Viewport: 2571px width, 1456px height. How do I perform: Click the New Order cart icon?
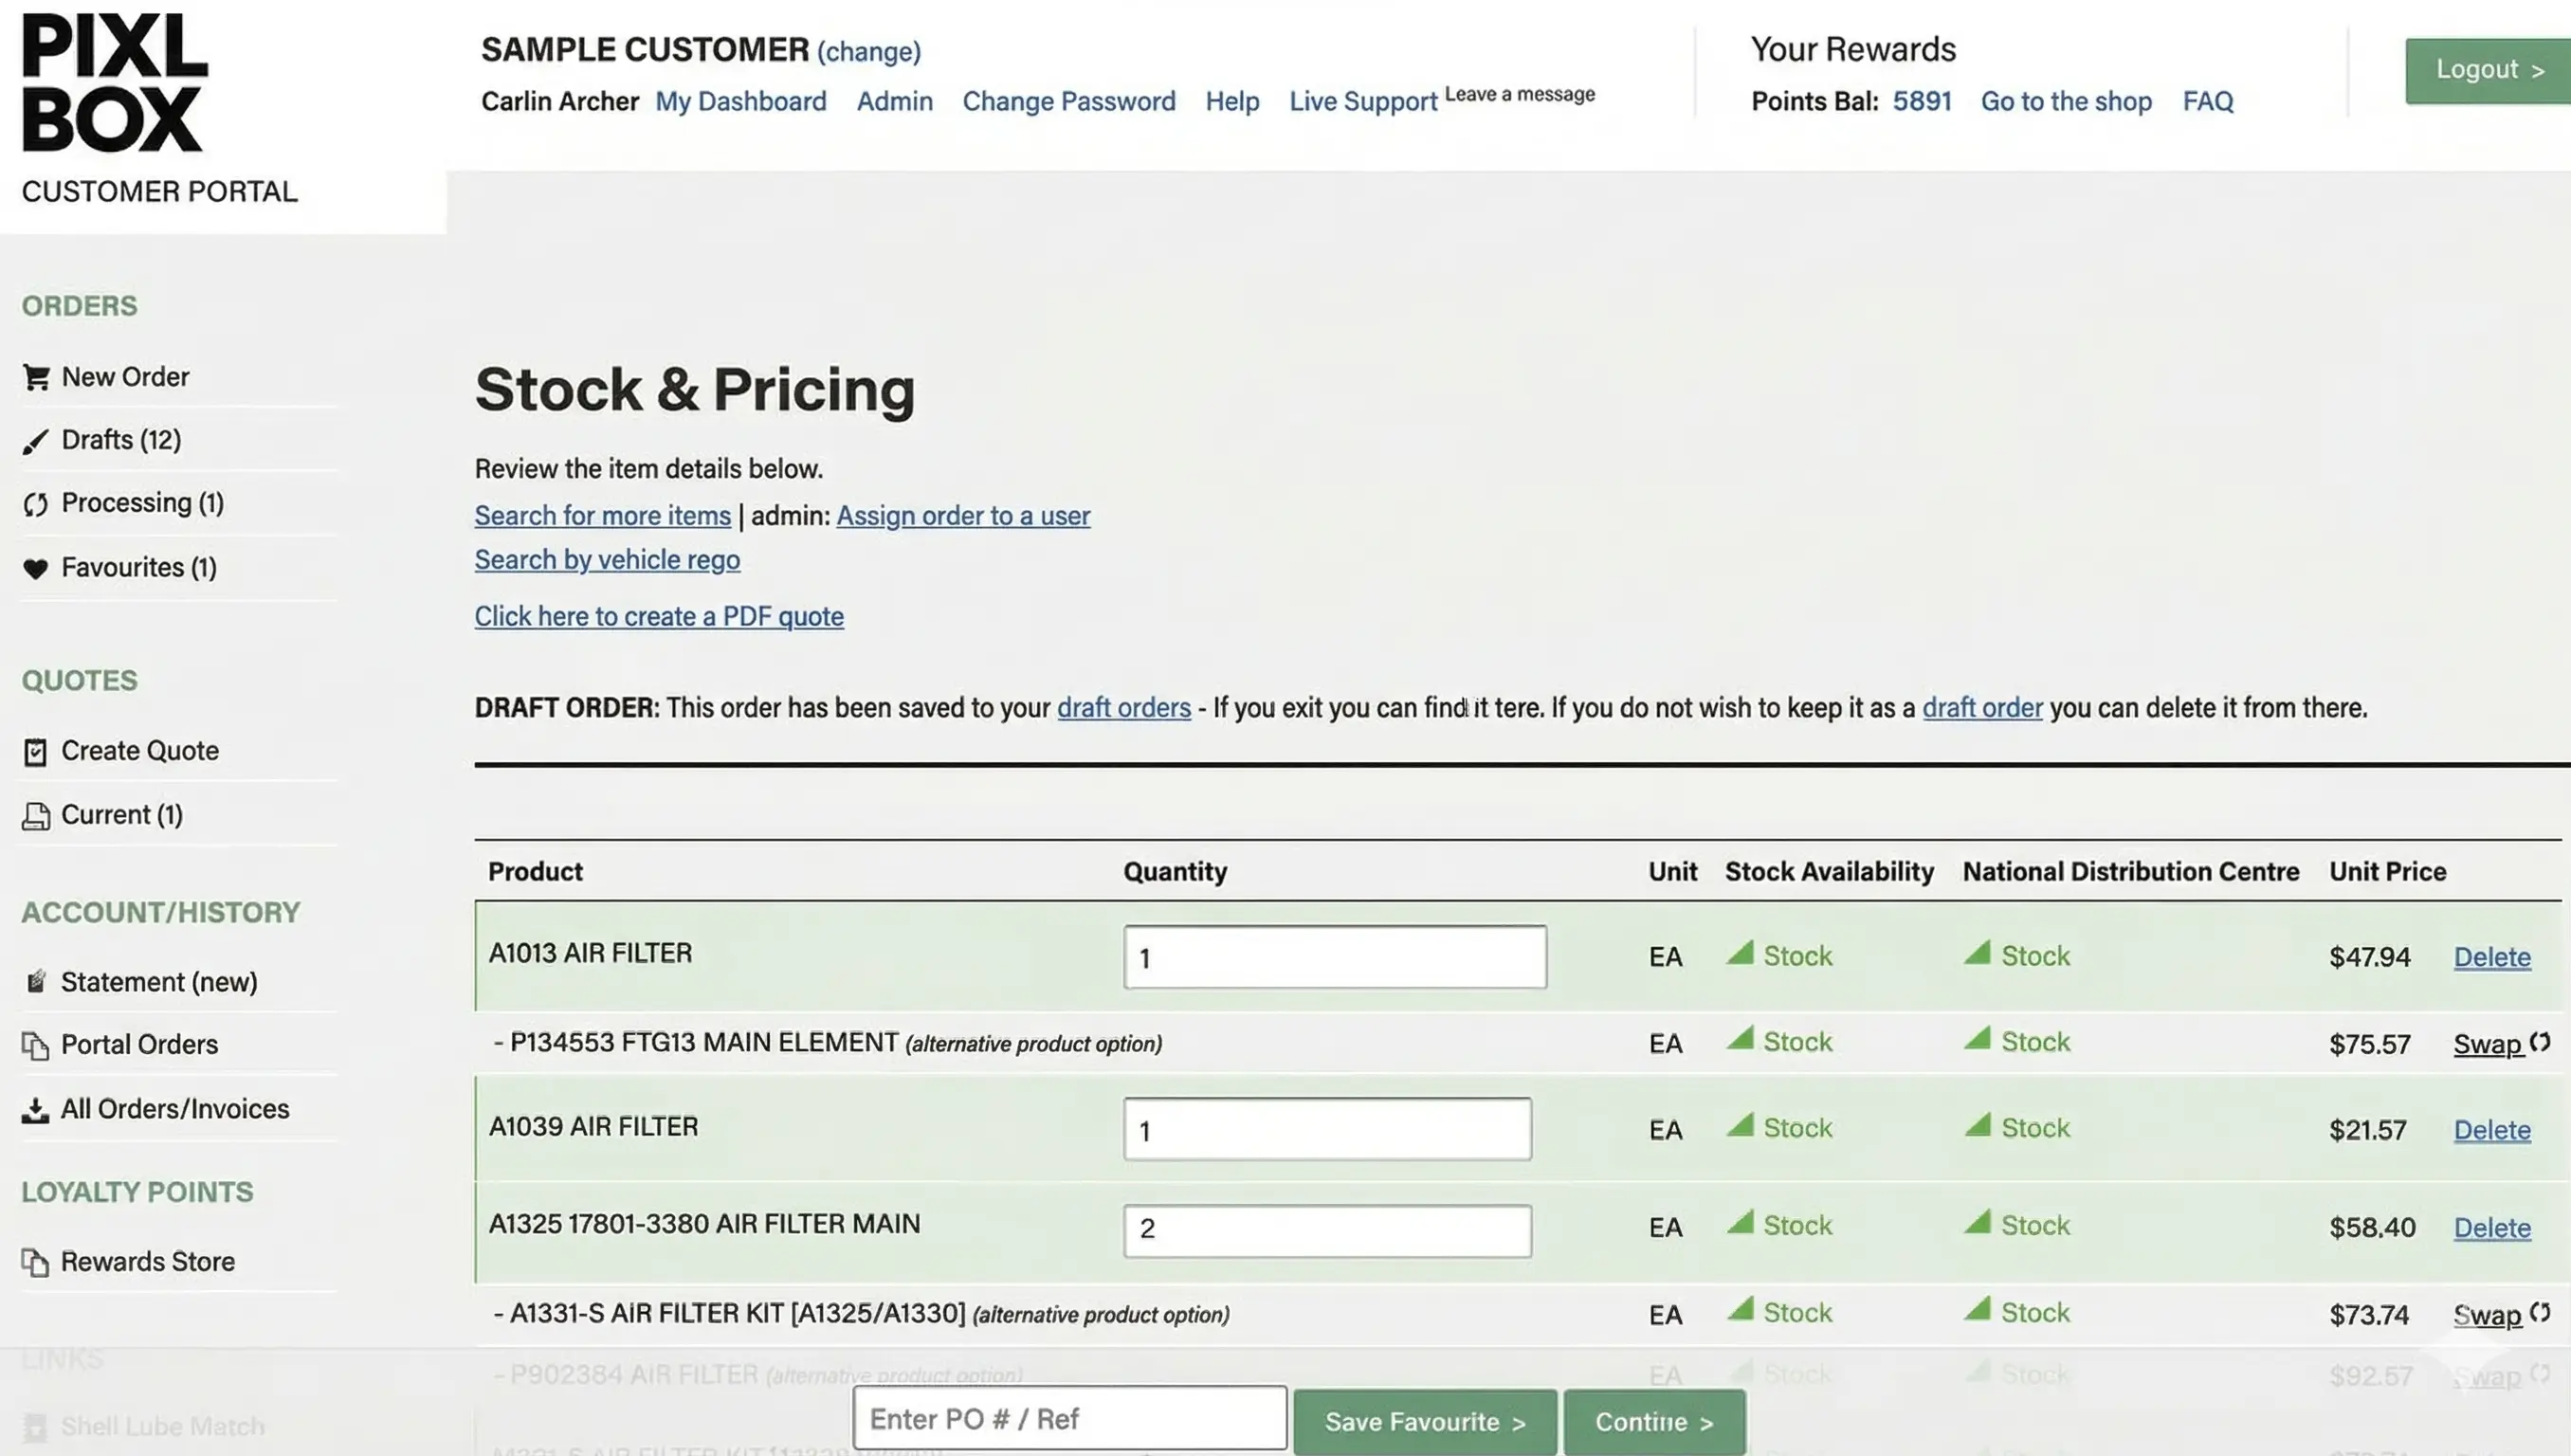point(36,377)
